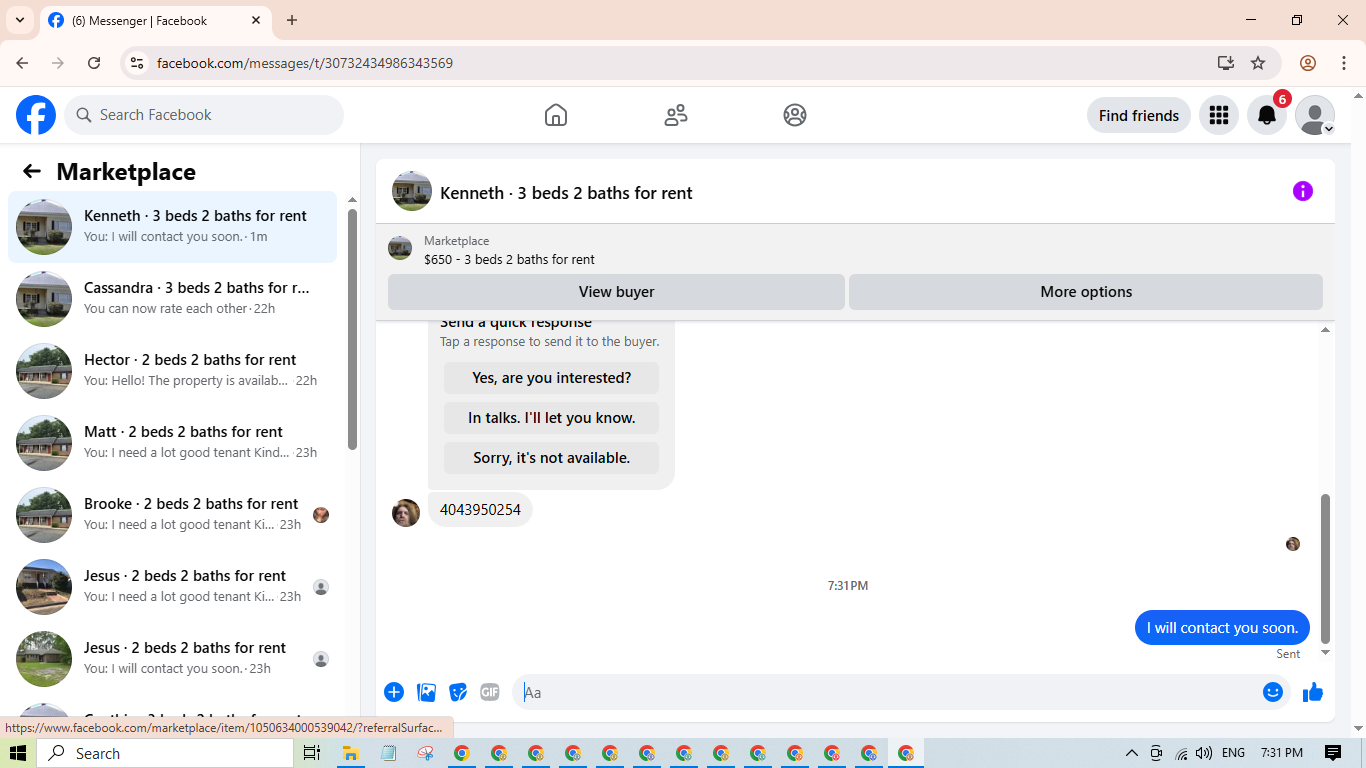1366x768 pixels.
Task: Click the 7:31PM timestamp in the chat
Action: [x=848, y=586]
